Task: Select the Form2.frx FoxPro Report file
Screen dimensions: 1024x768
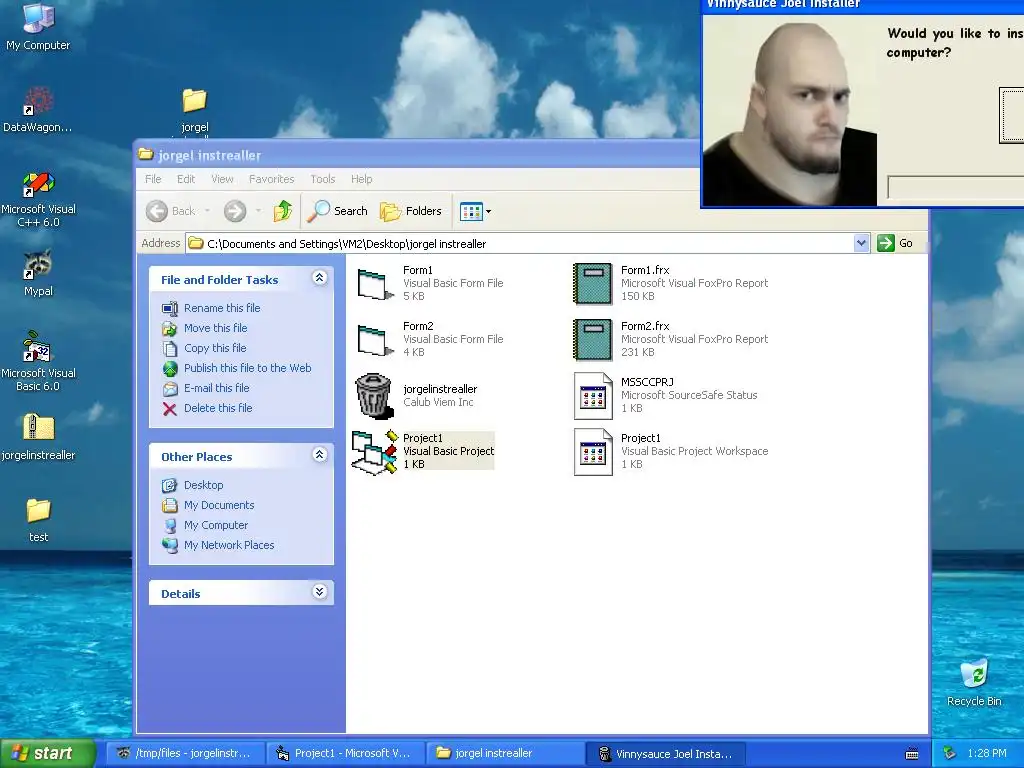Action: [670, 339]
